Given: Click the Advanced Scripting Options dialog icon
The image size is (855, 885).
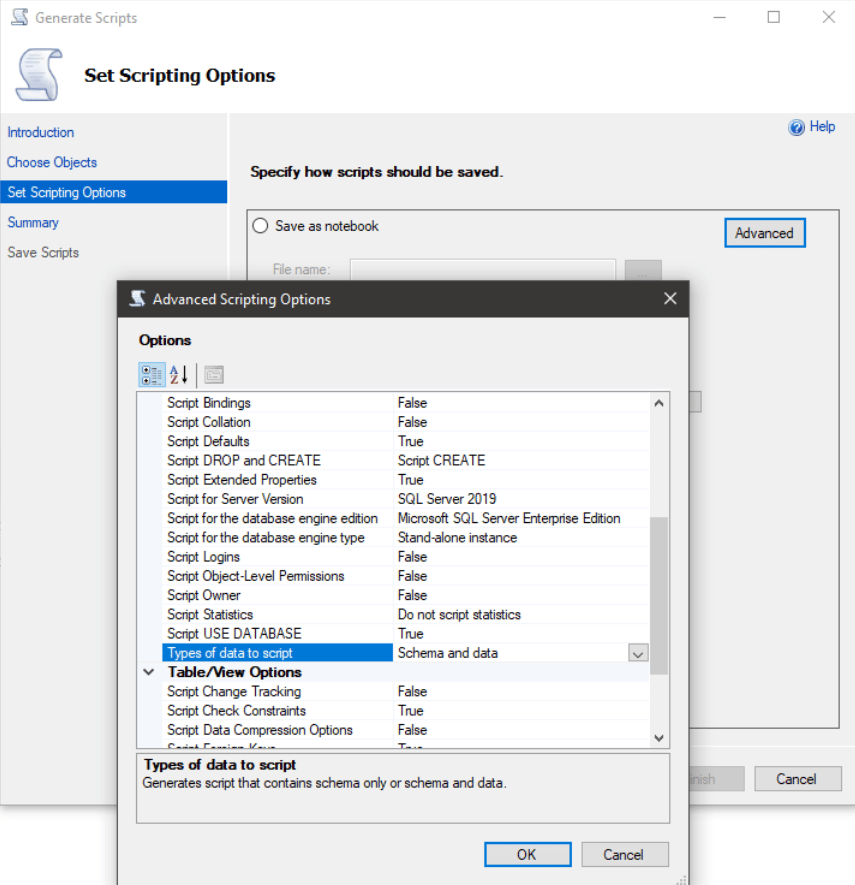Looking at the screenshot, I should pos(137,298).
